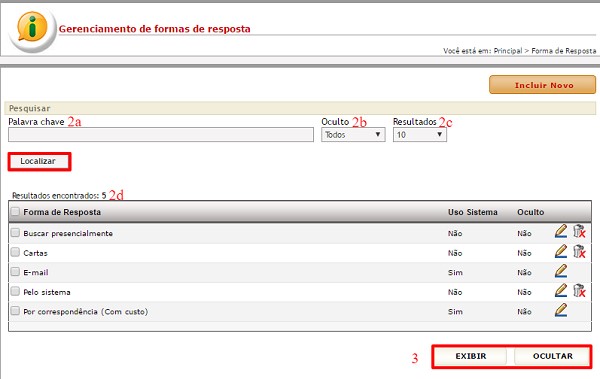
Task: Edit the Buscar presencialmente entry pencil icon
Action: click(x=561, y=232)
